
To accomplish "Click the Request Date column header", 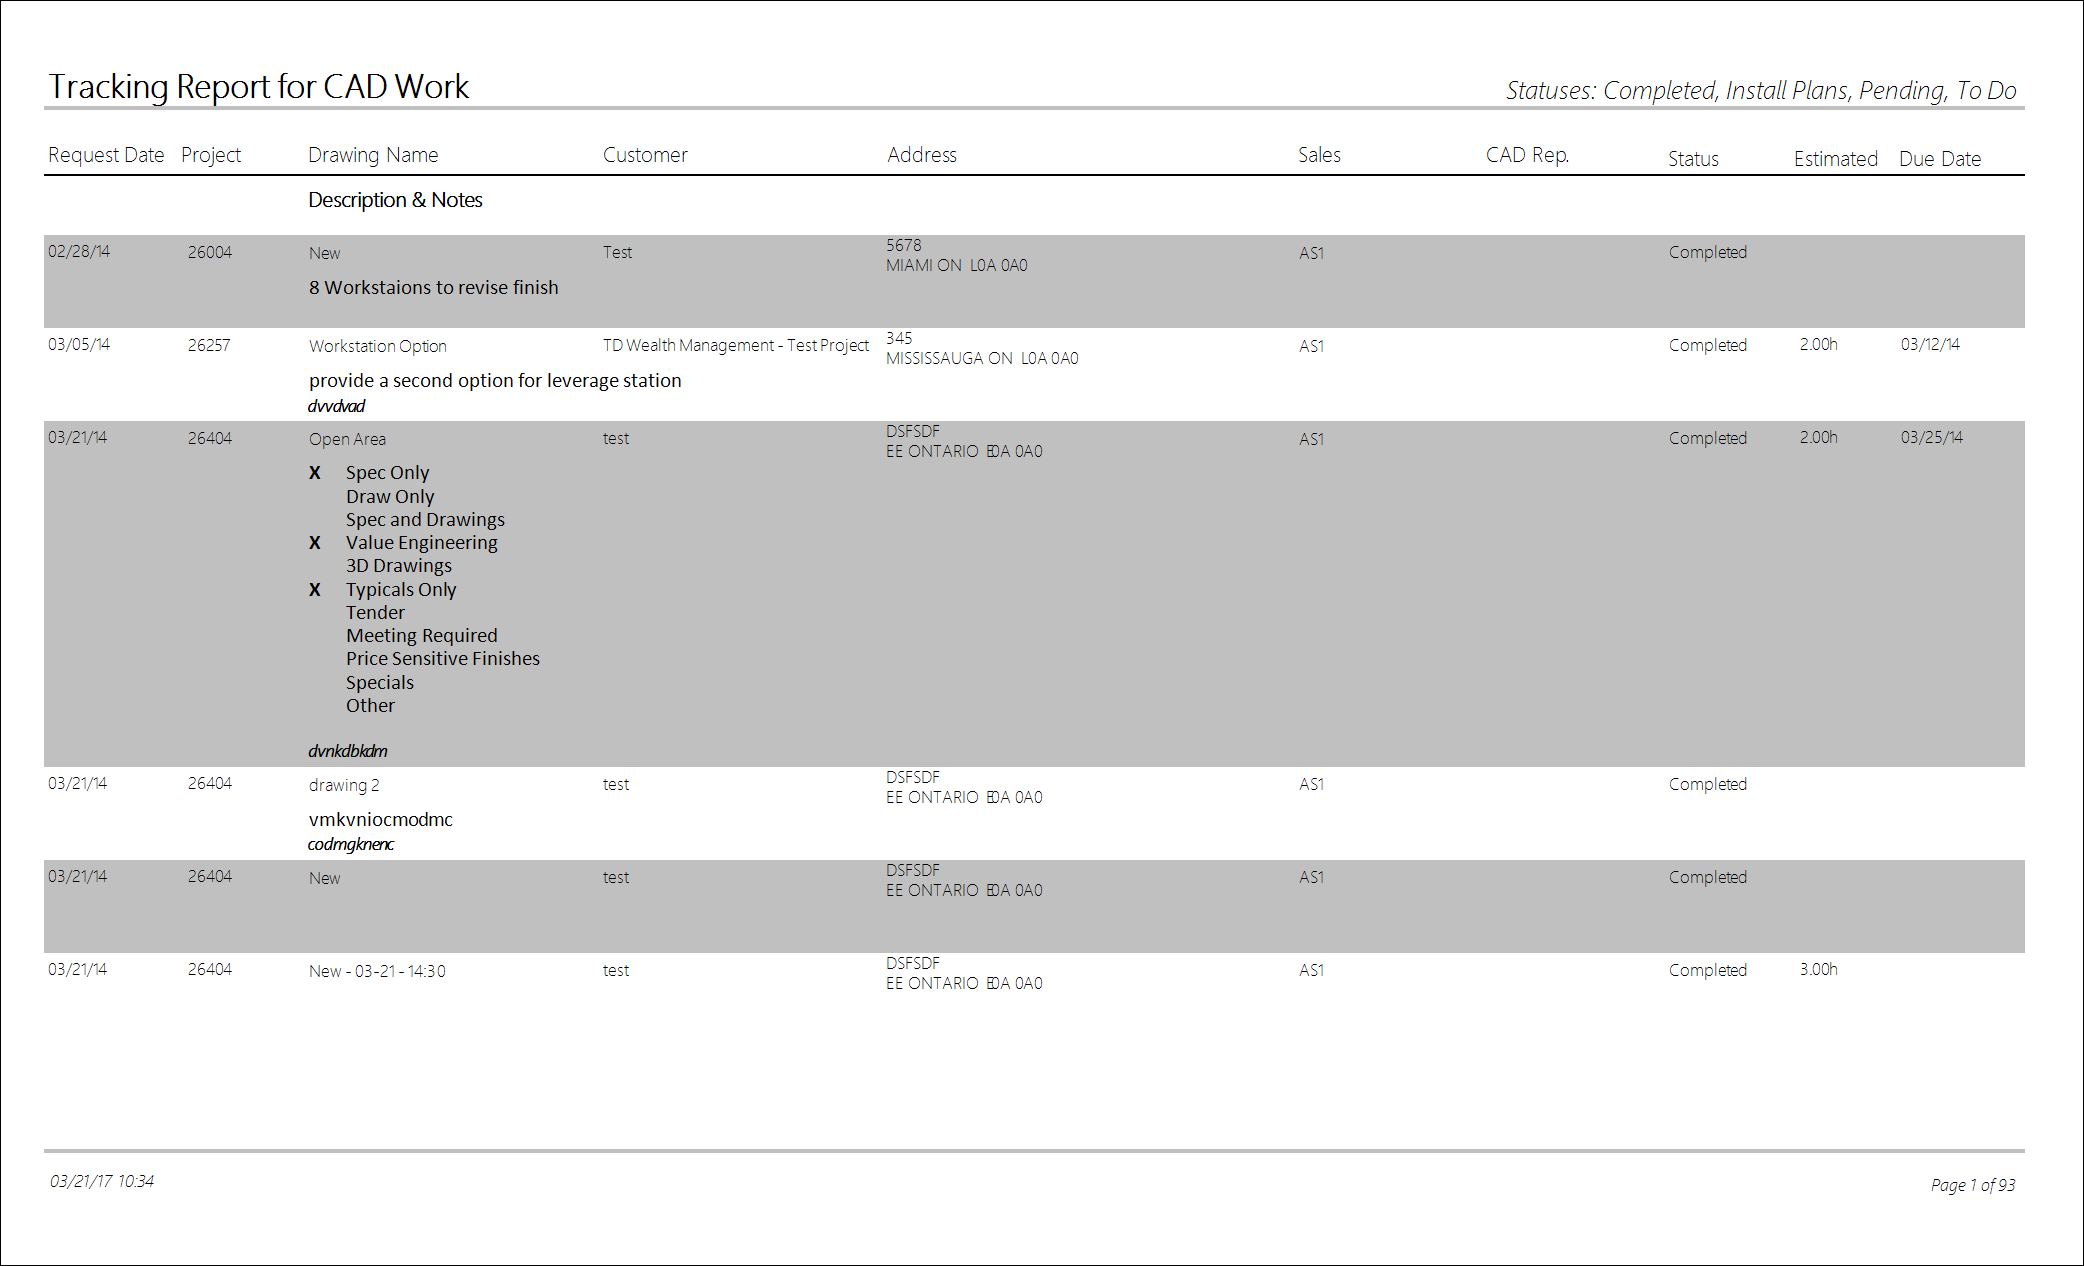I will pyautogui.click(x=106, y=155).
